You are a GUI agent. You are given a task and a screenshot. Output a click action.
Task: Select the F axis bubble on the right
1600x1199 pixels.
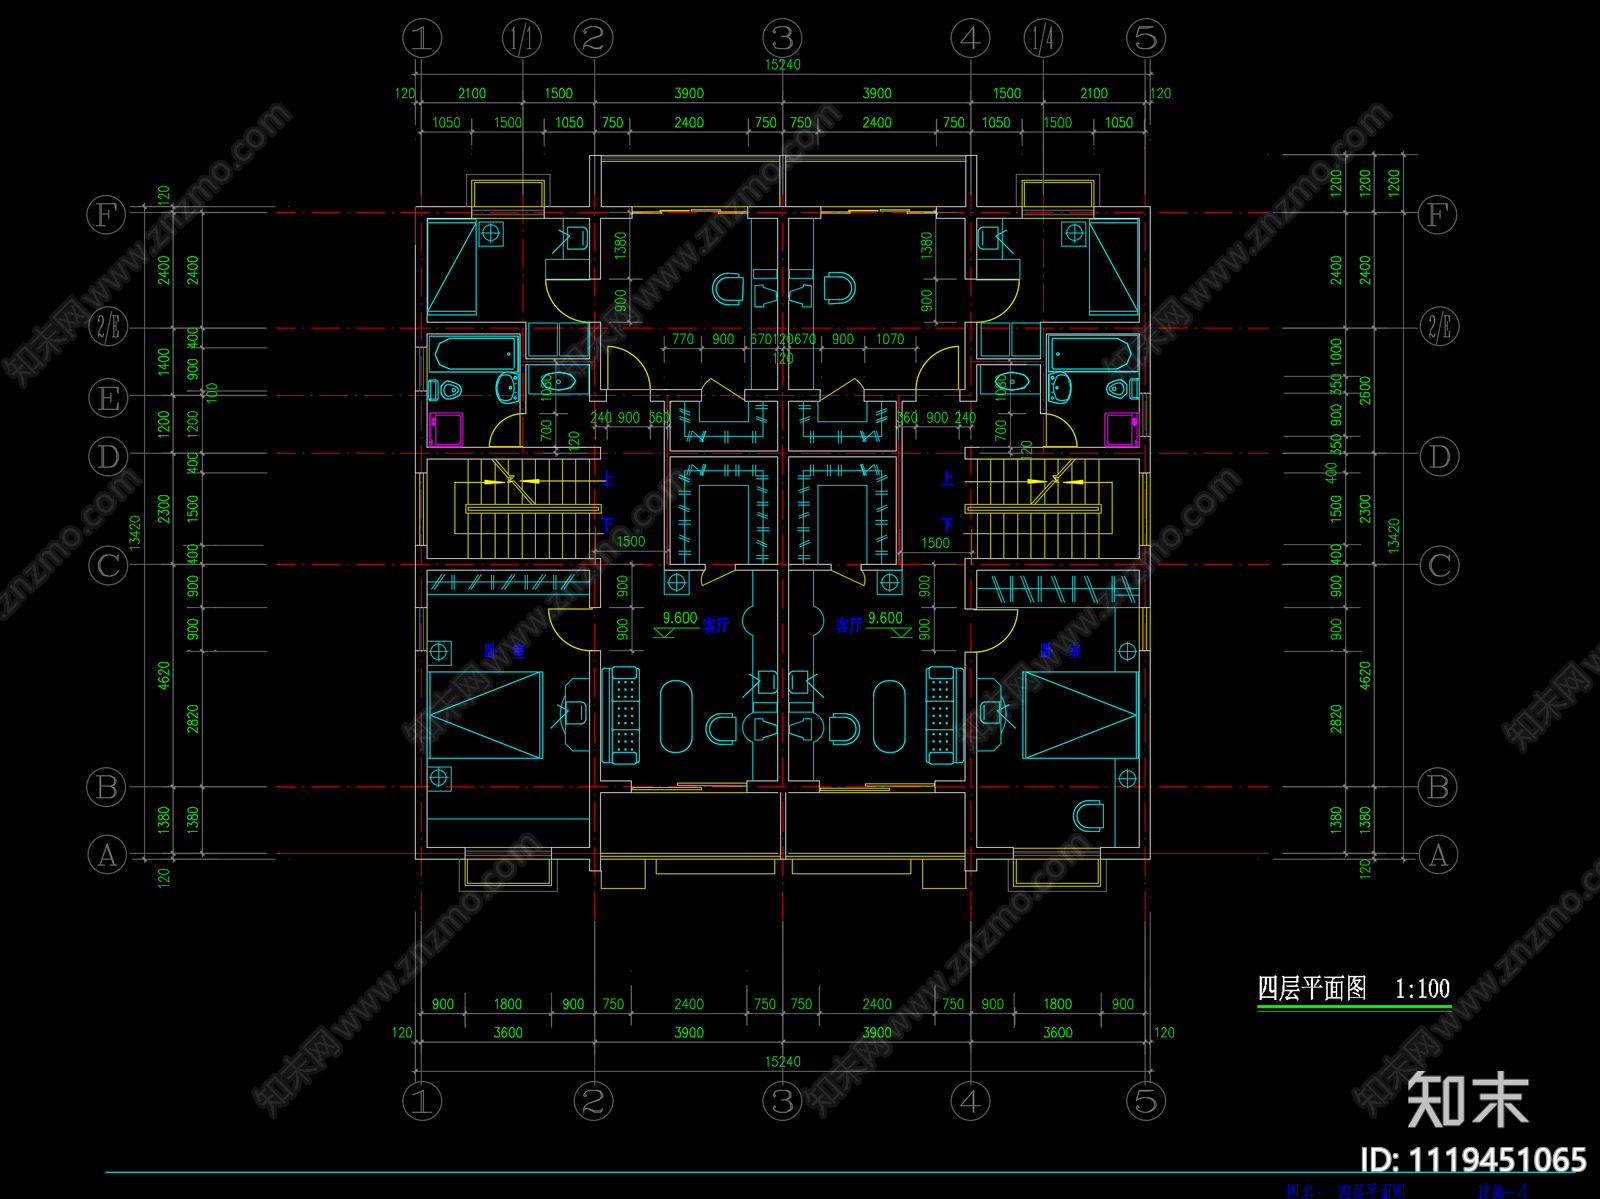[x=1437, y=214]
